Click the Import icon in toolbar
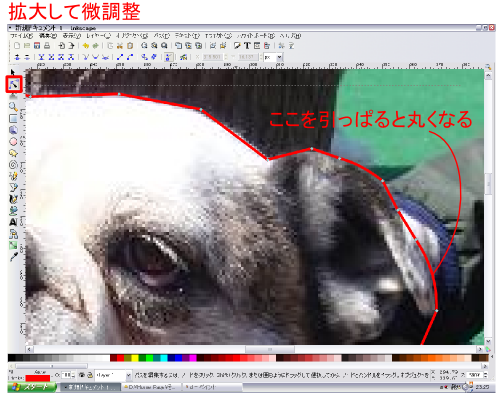 point(62,46)
